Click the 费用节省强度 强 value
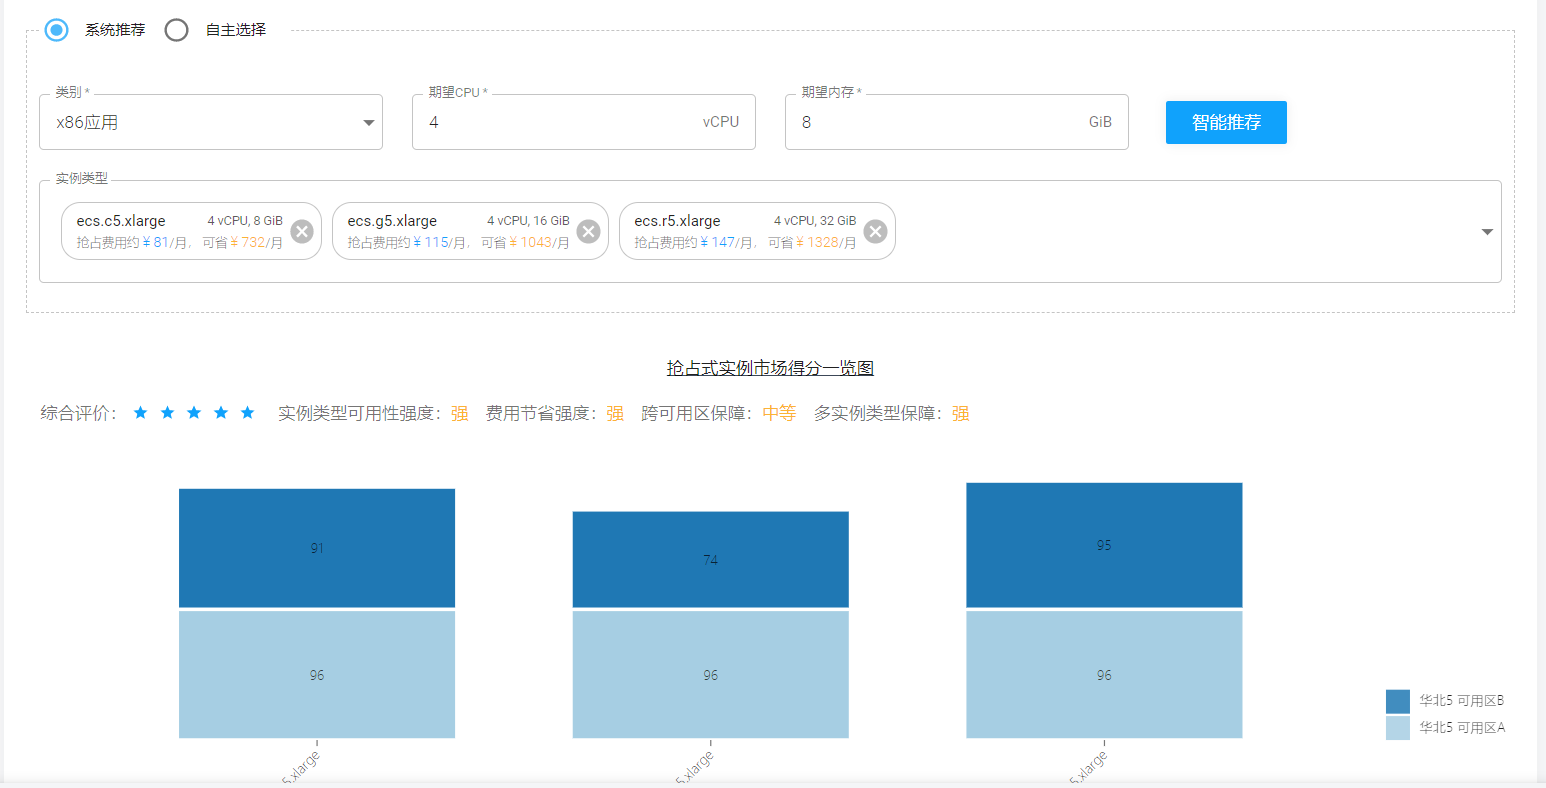1546x788 pixels. [615, 414]
